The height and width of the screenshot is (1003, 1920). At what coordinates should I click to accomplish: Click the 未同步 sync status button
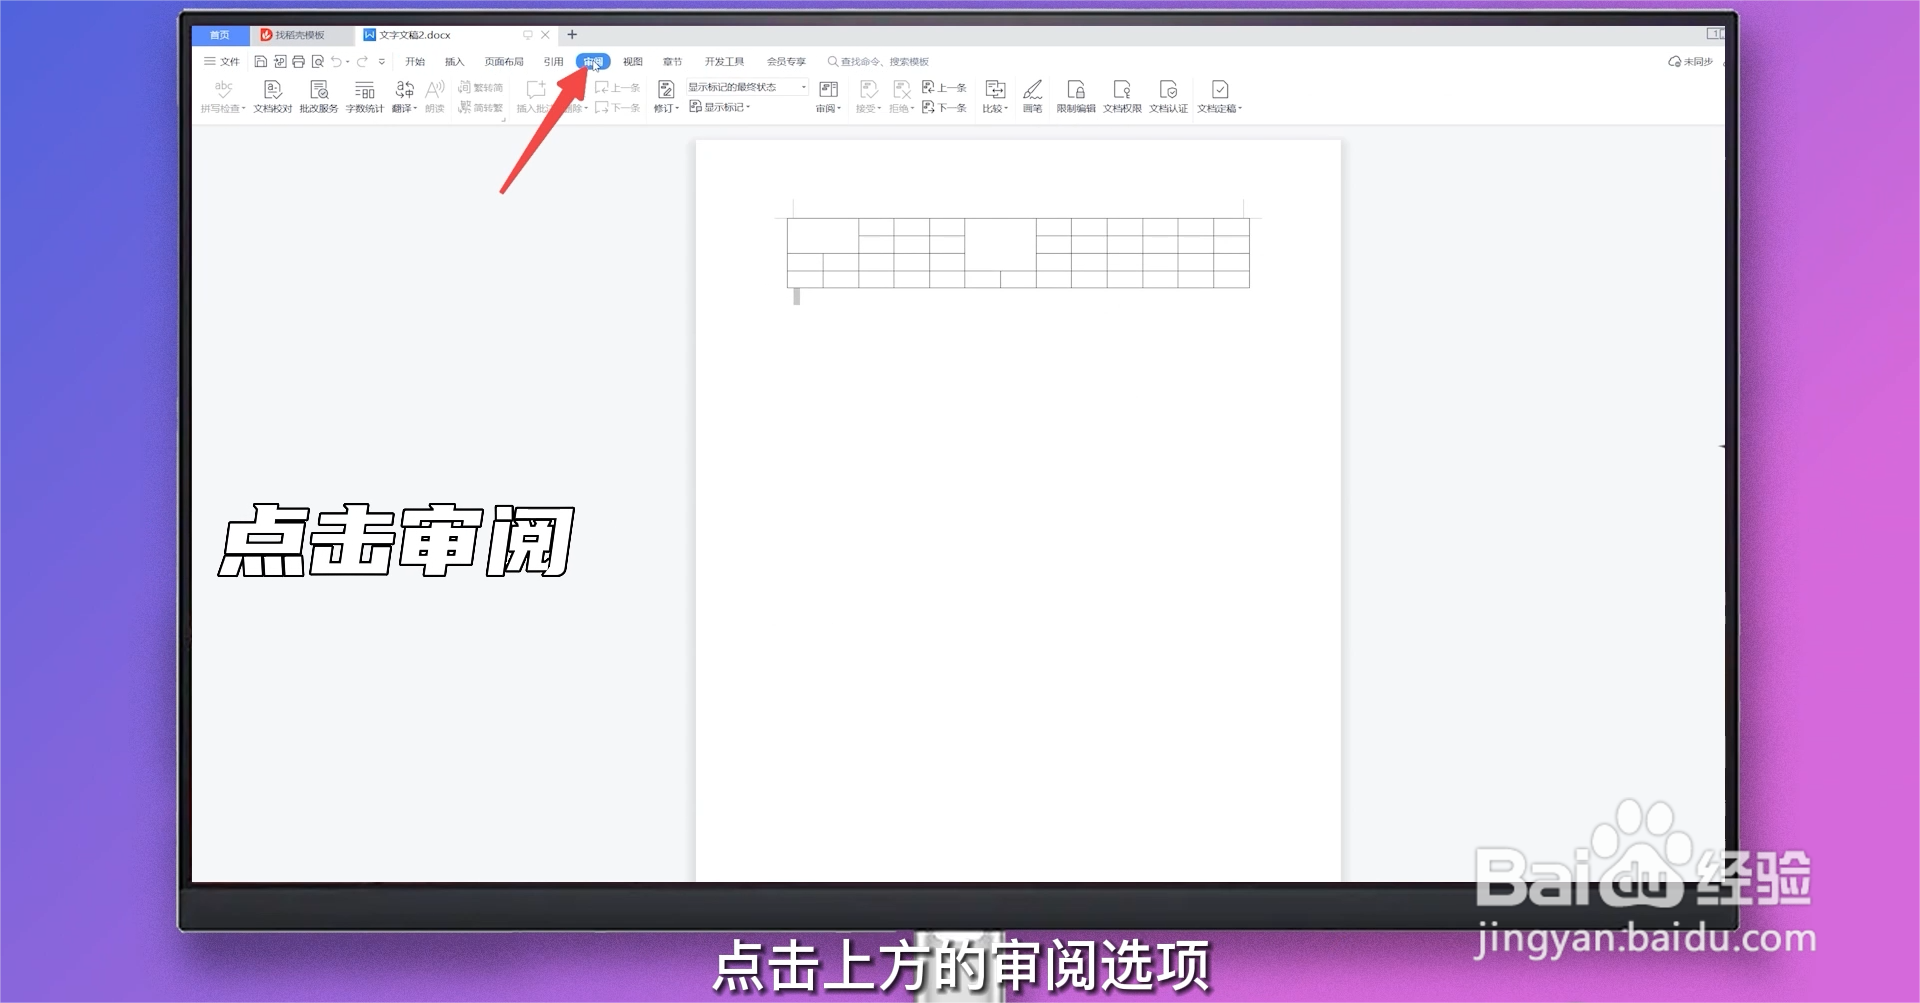1691,62
